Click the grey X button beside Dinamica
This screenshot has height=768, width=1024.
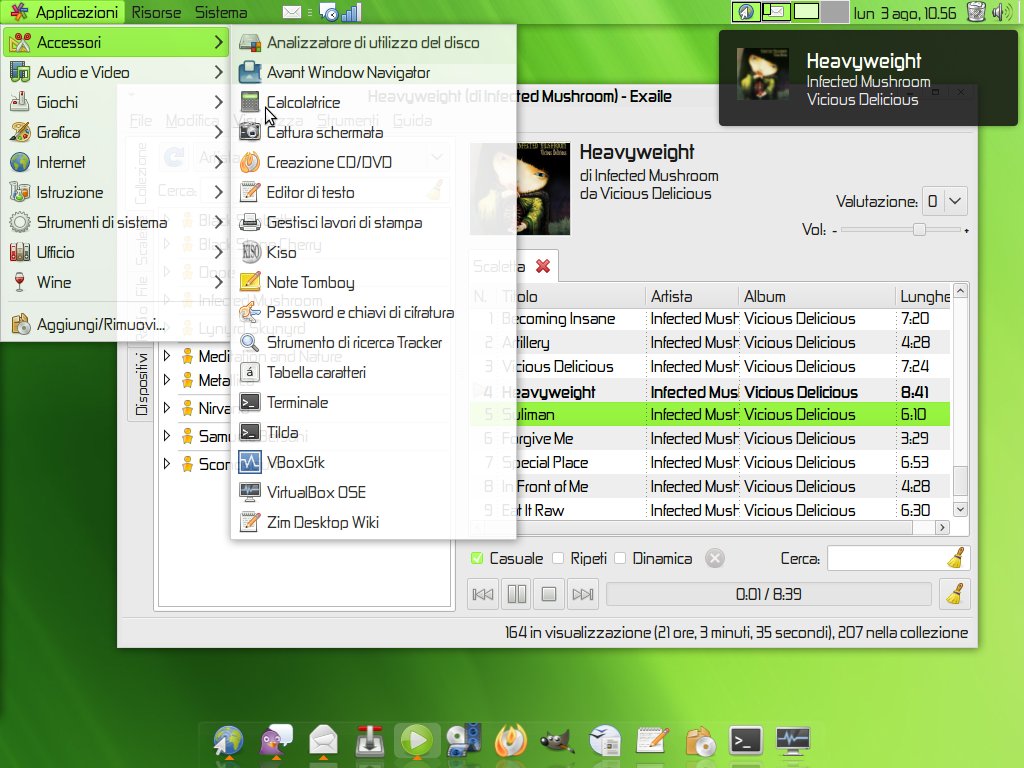point(714,558)
